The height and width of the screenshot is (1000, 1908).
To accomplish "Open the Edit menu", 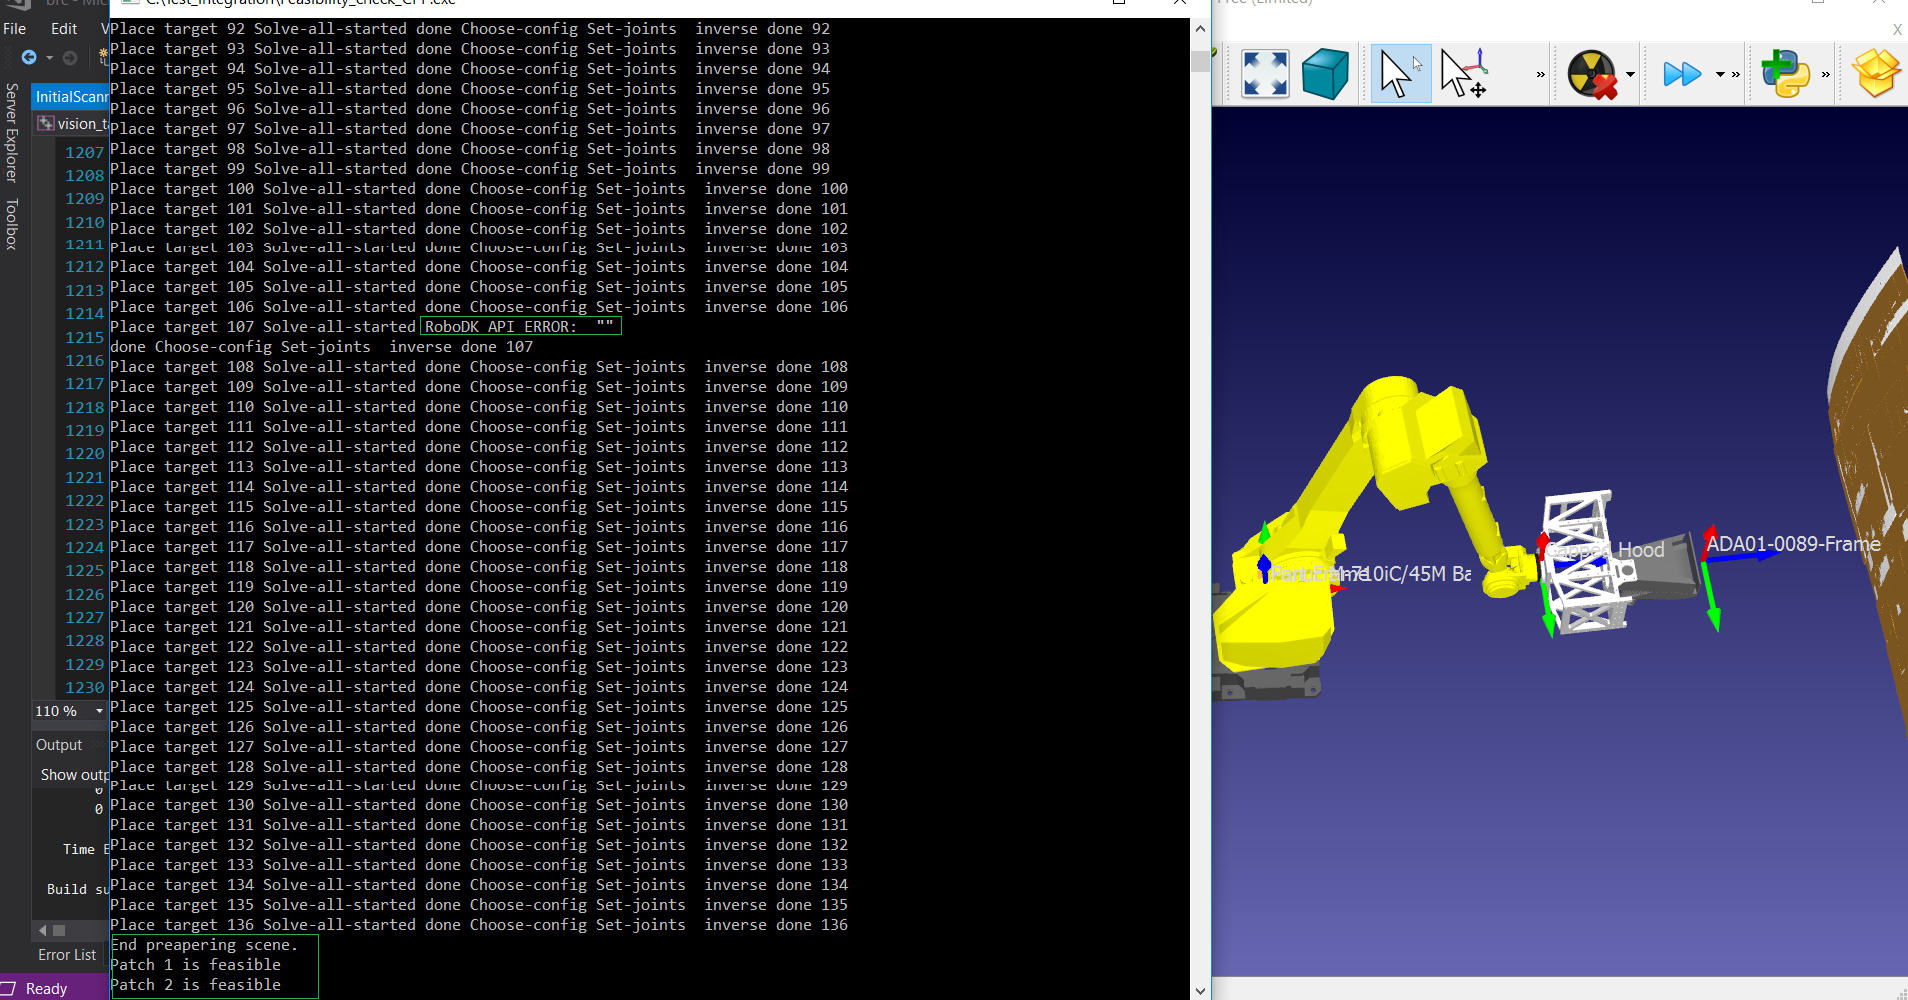I will click(x=64, y=29).
